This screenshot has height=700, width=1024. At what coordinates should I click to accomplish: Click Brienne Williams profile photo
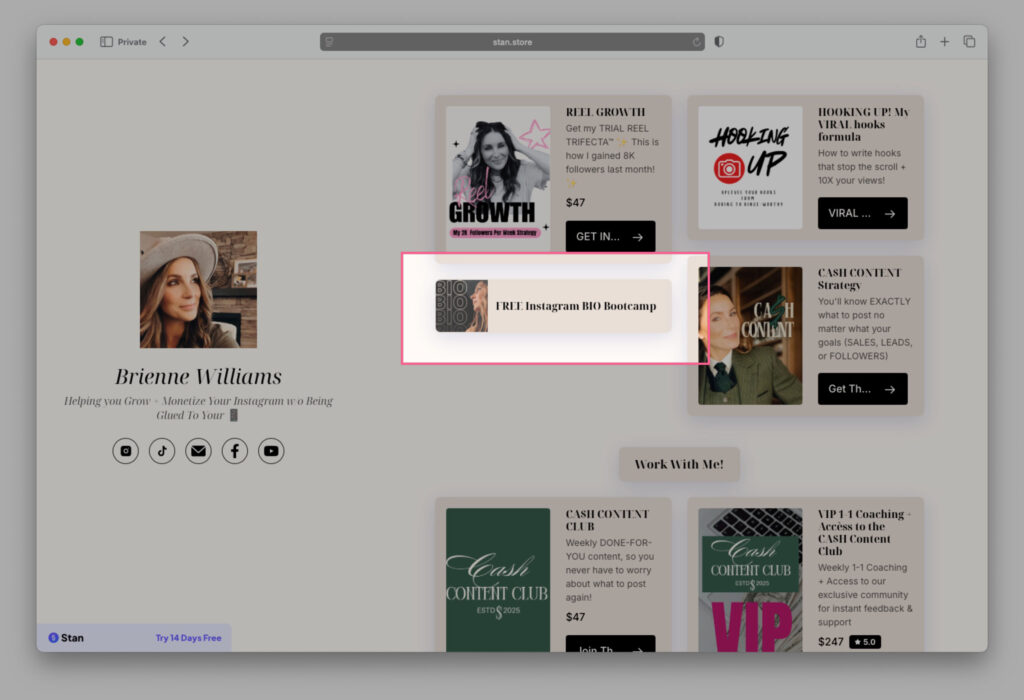click(198, 289)
